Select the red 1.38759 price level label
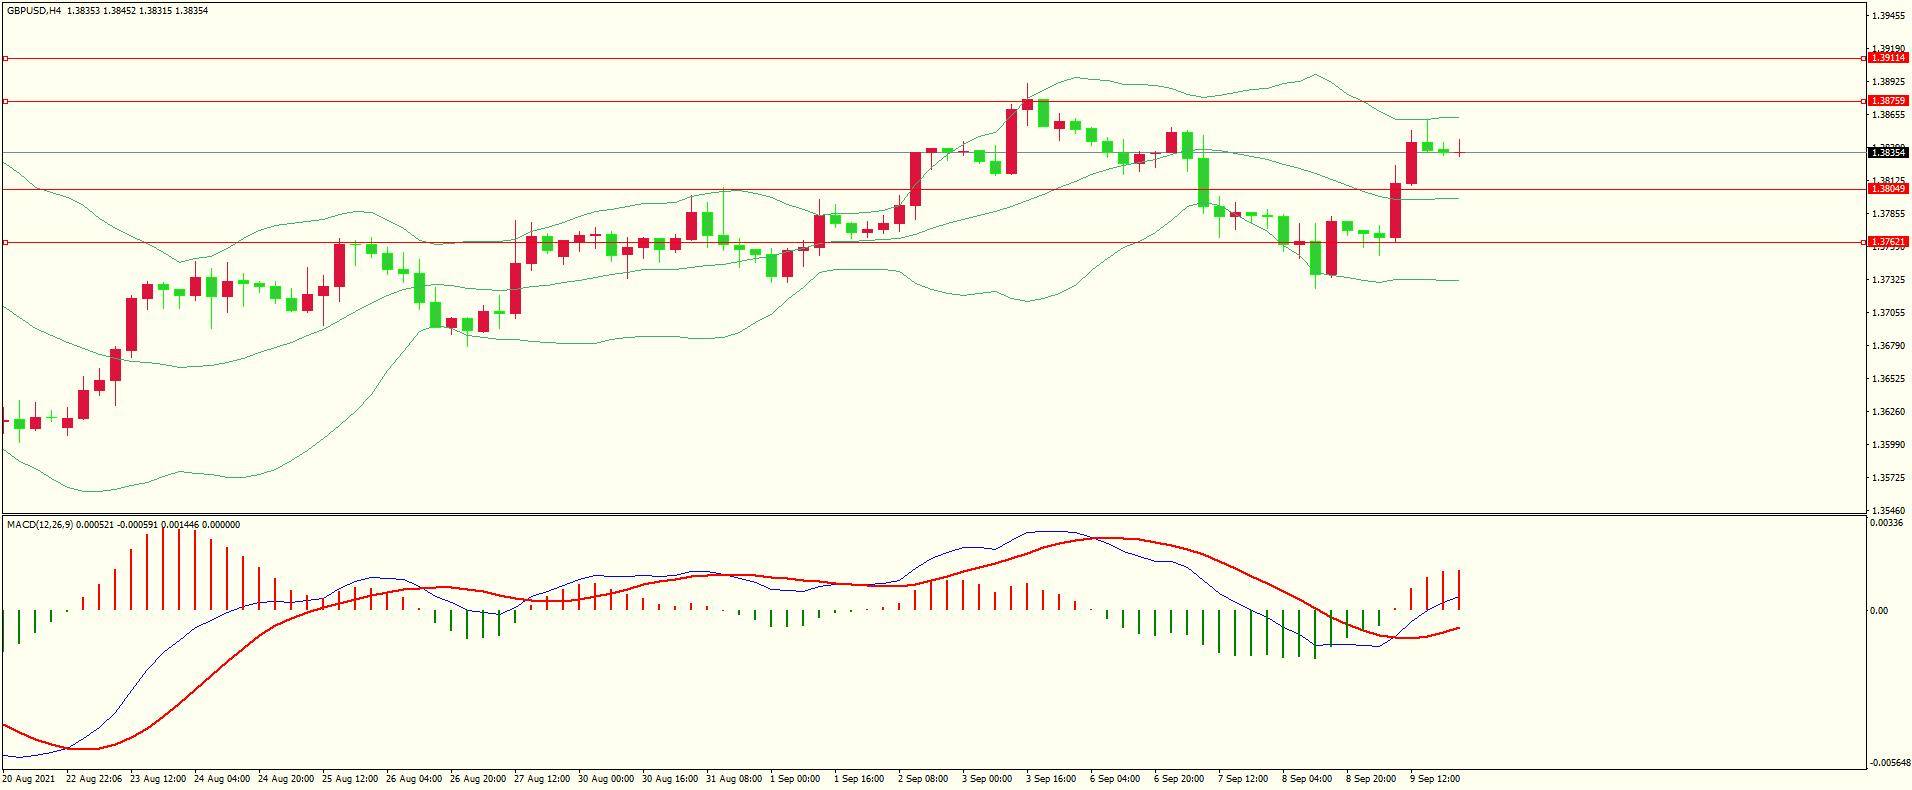Image resolution: width=1912 pixels, height=790 pixels. click(1888, 101)
